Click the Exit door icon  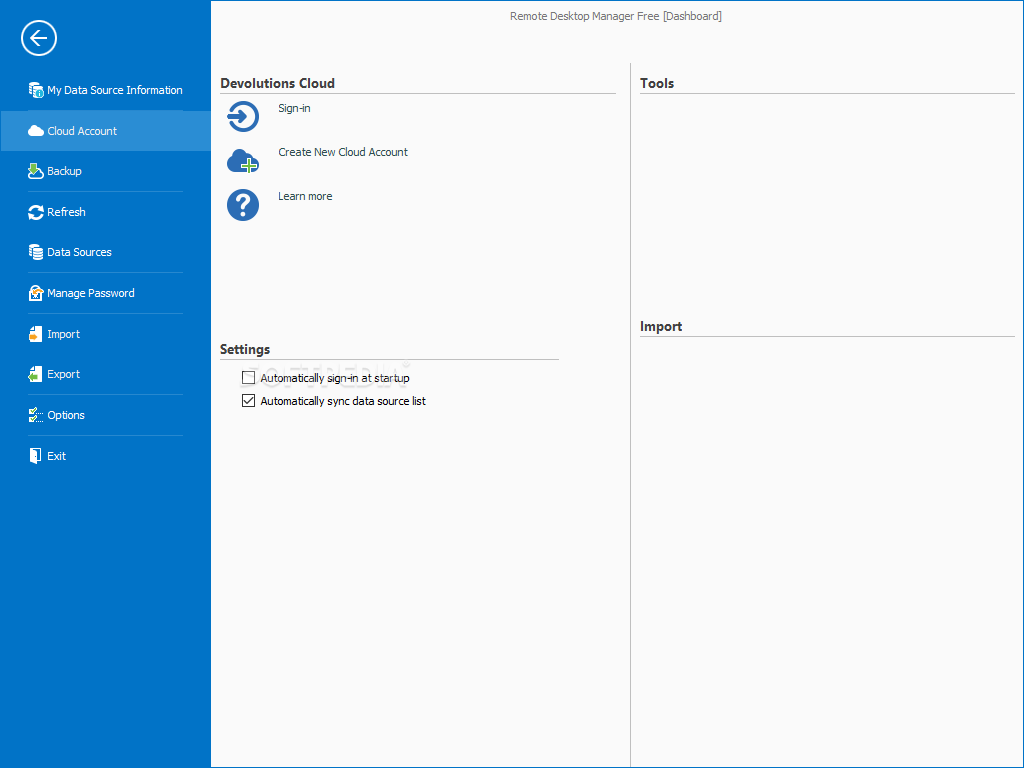36,456
